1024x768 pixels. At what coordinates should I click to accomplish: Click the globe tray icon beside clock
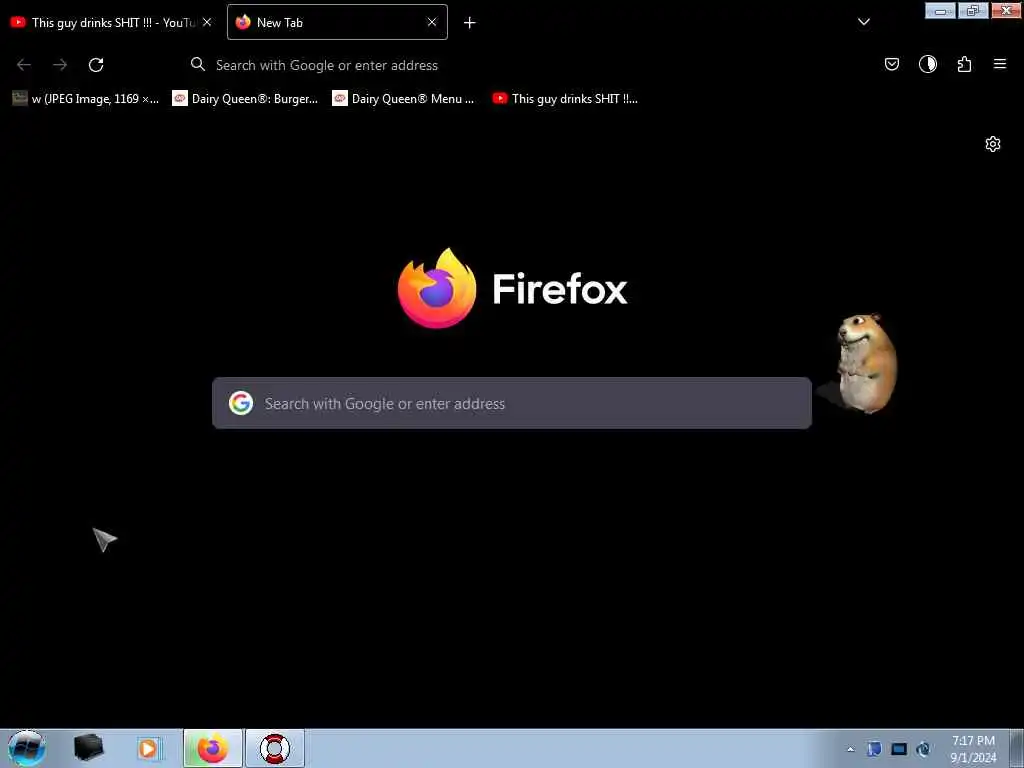[923, 749]
